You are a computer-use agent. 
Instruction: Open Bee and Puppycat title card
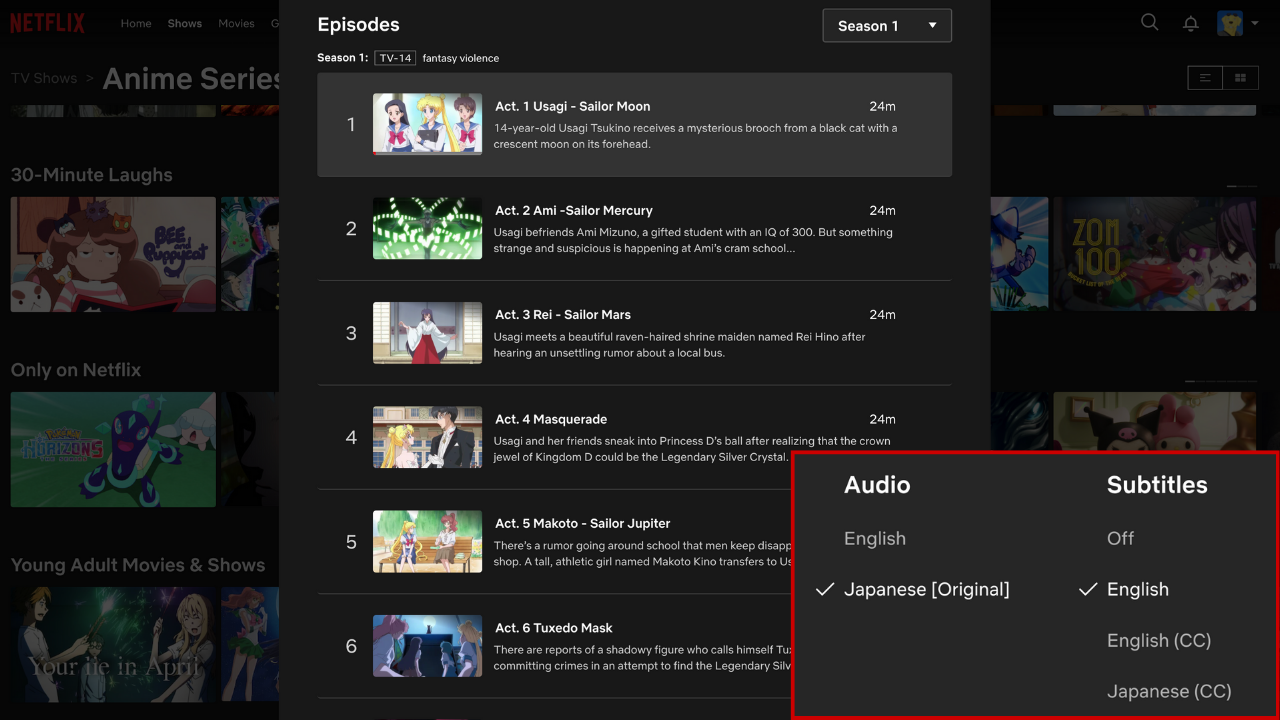(113, 254)
